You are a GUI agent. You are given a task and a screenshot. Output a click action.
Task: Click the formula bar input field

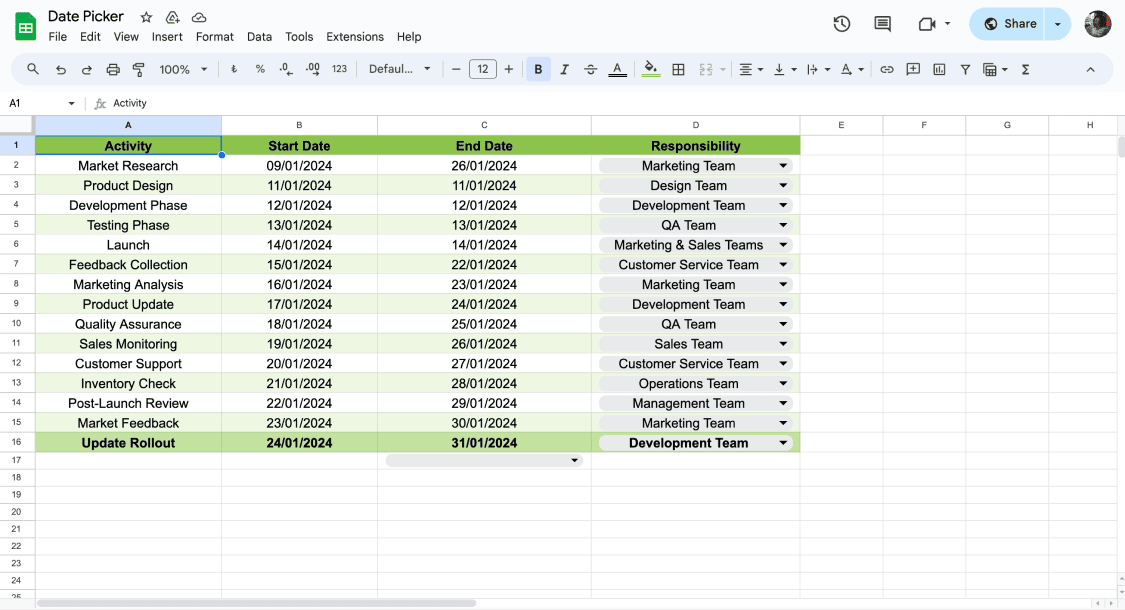pyautogui.click(x=600, y=103)
